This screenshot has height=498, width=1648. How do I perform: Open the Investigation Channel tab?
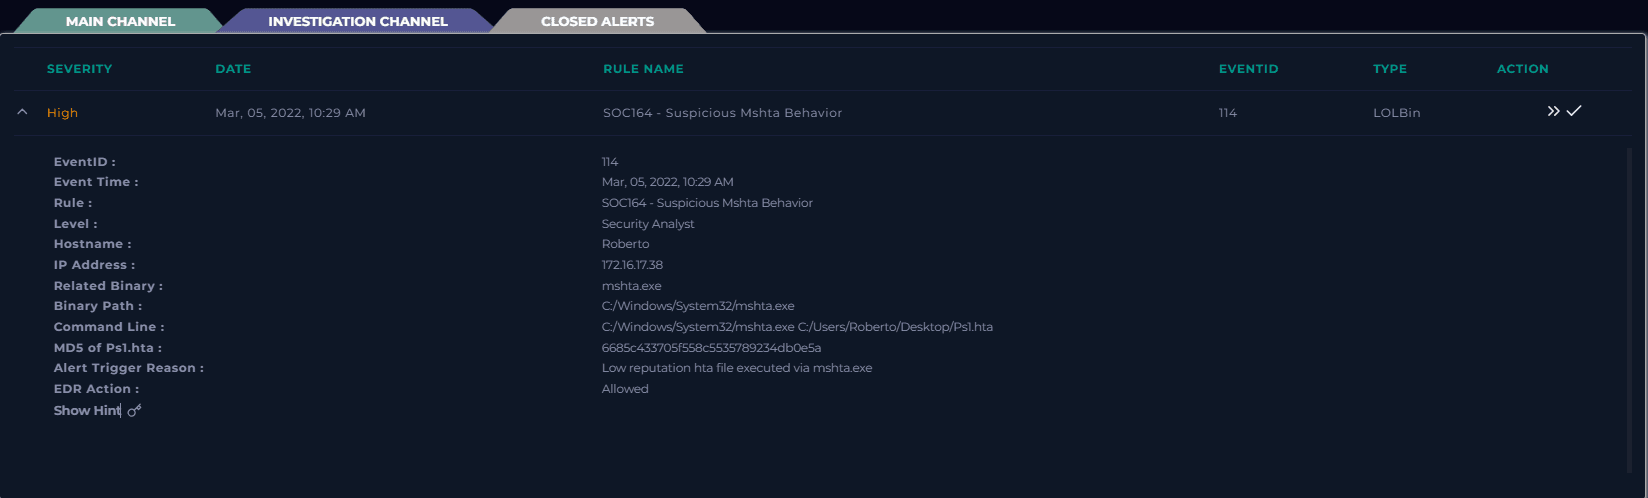[x=357, y=21]
